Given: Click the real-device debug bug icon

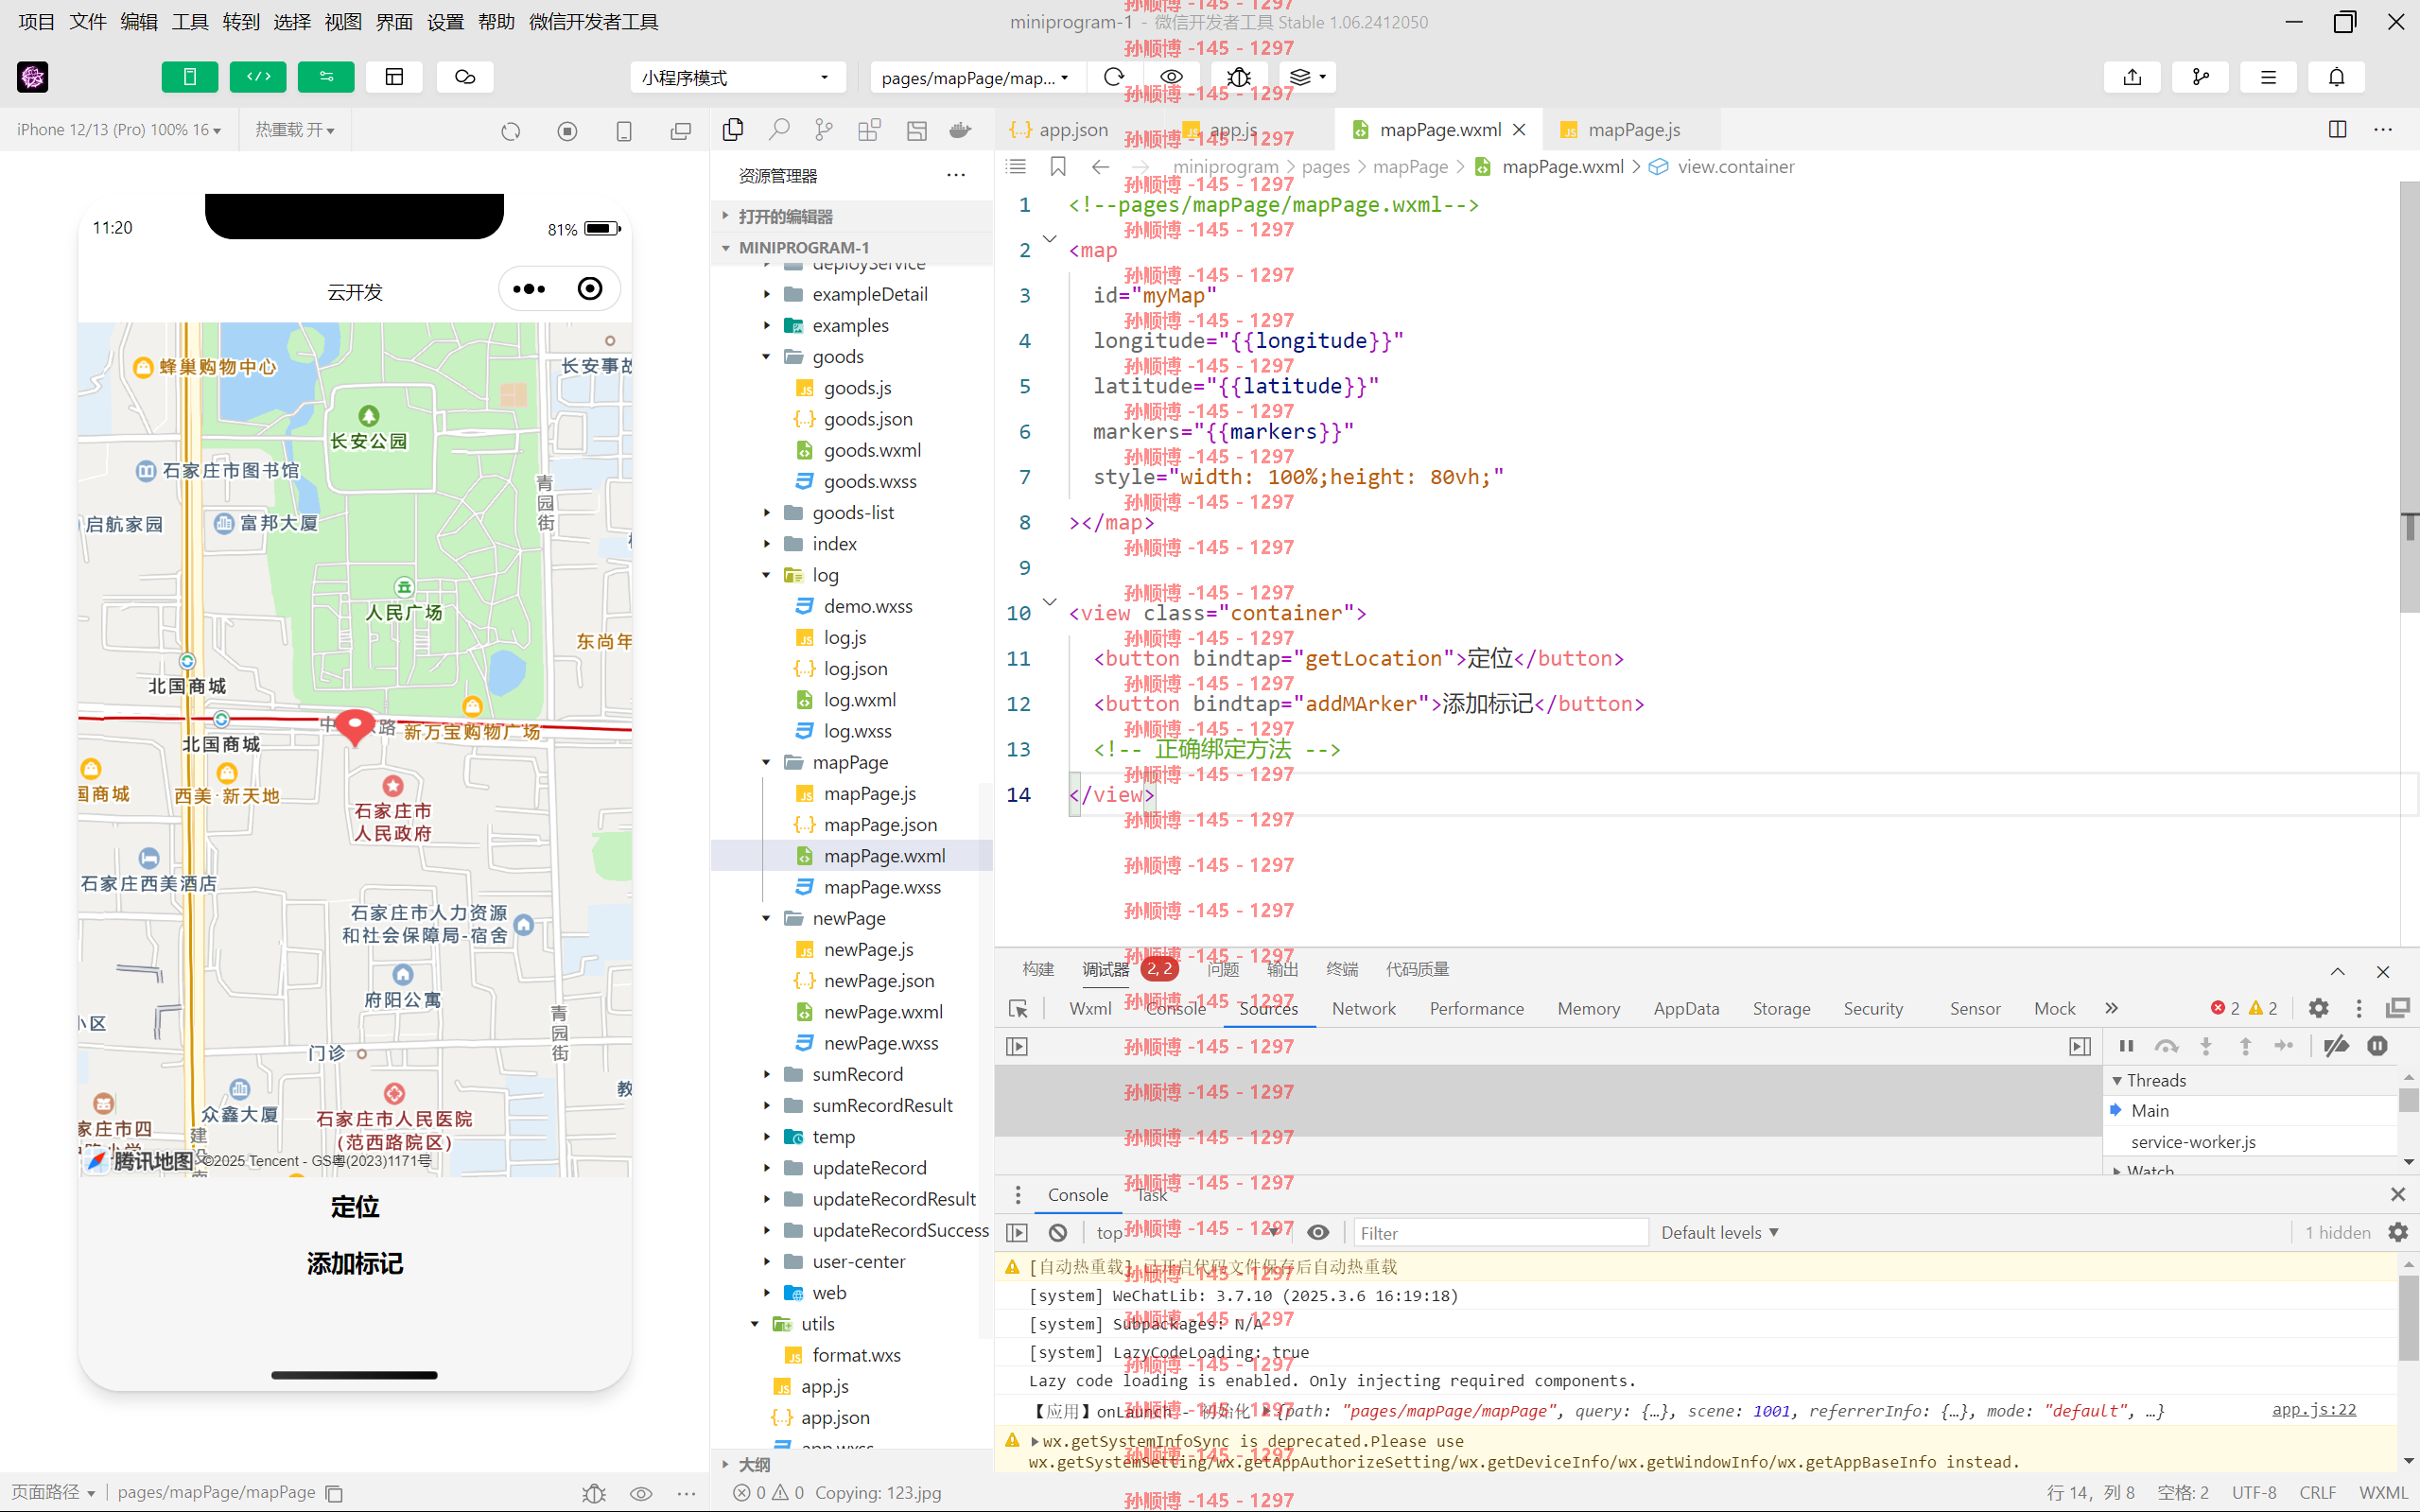Looking at the screenshot, I should (1239, 77).
